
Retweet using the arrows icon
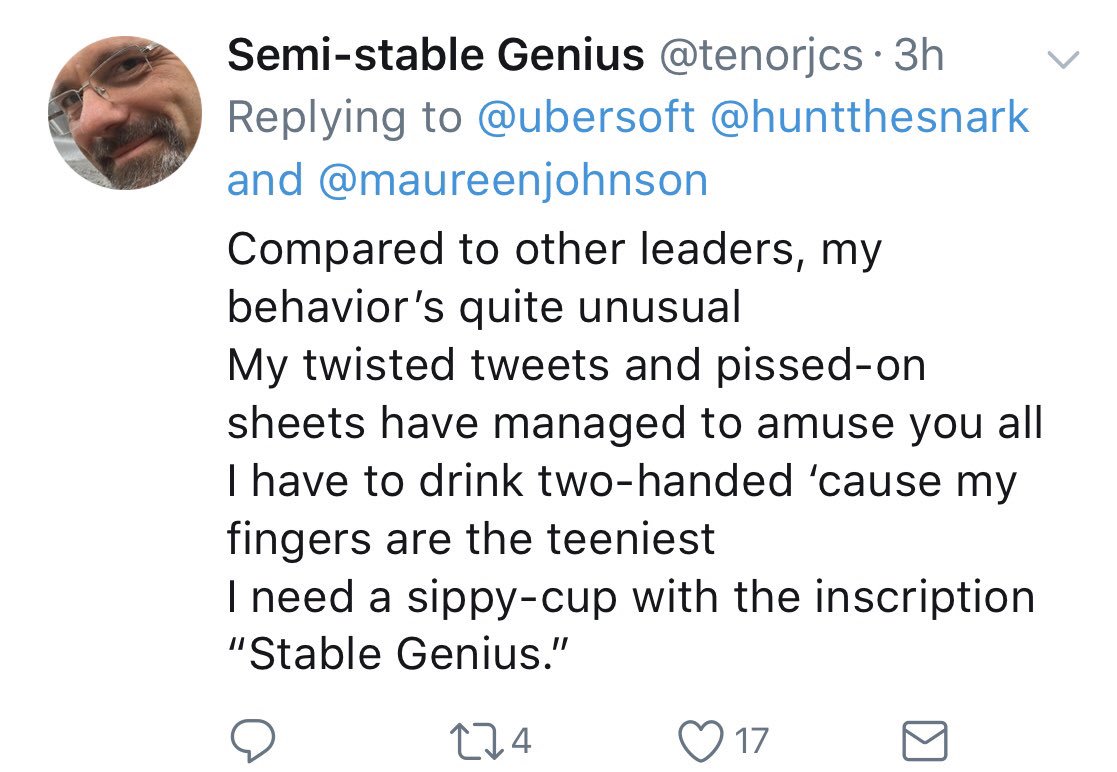pyautogui.click(x=477, y=741)
